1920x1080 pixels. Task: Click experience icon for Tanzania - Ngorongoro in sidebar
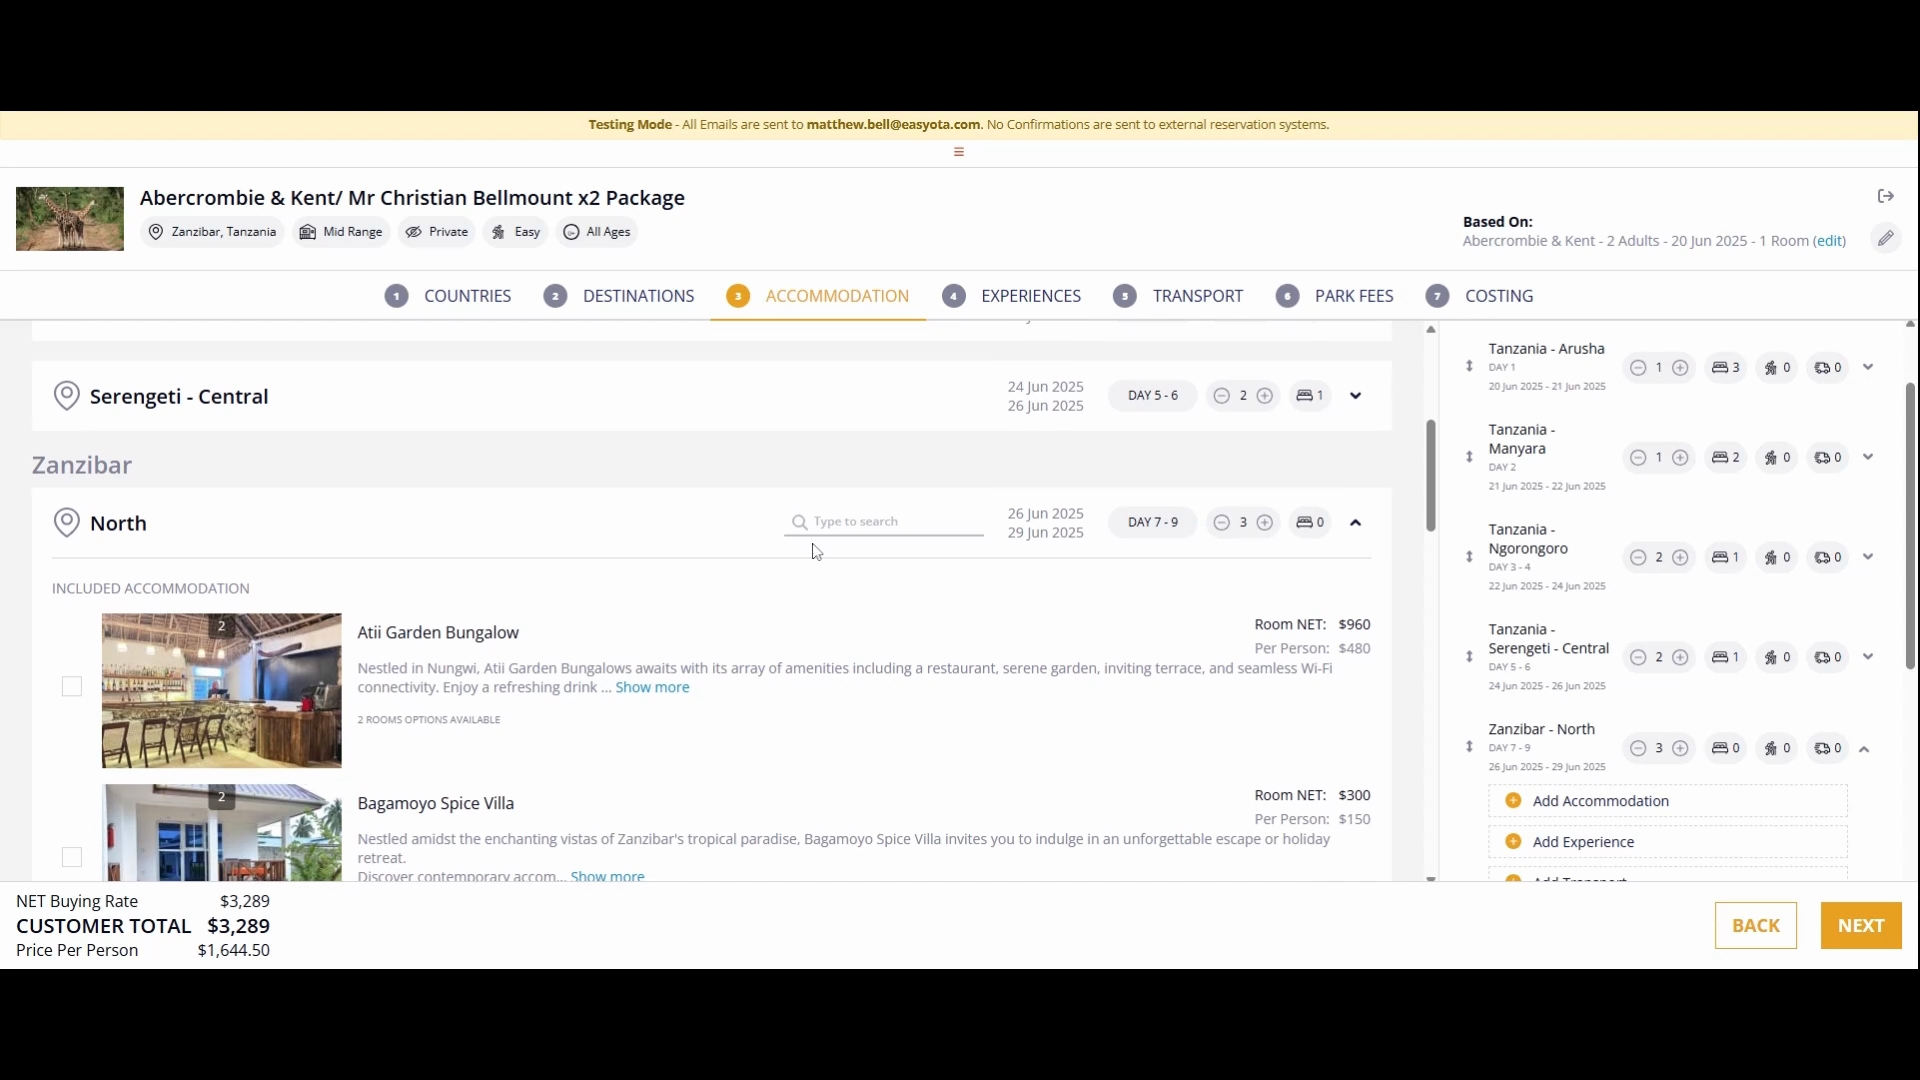pos(1771,558)
